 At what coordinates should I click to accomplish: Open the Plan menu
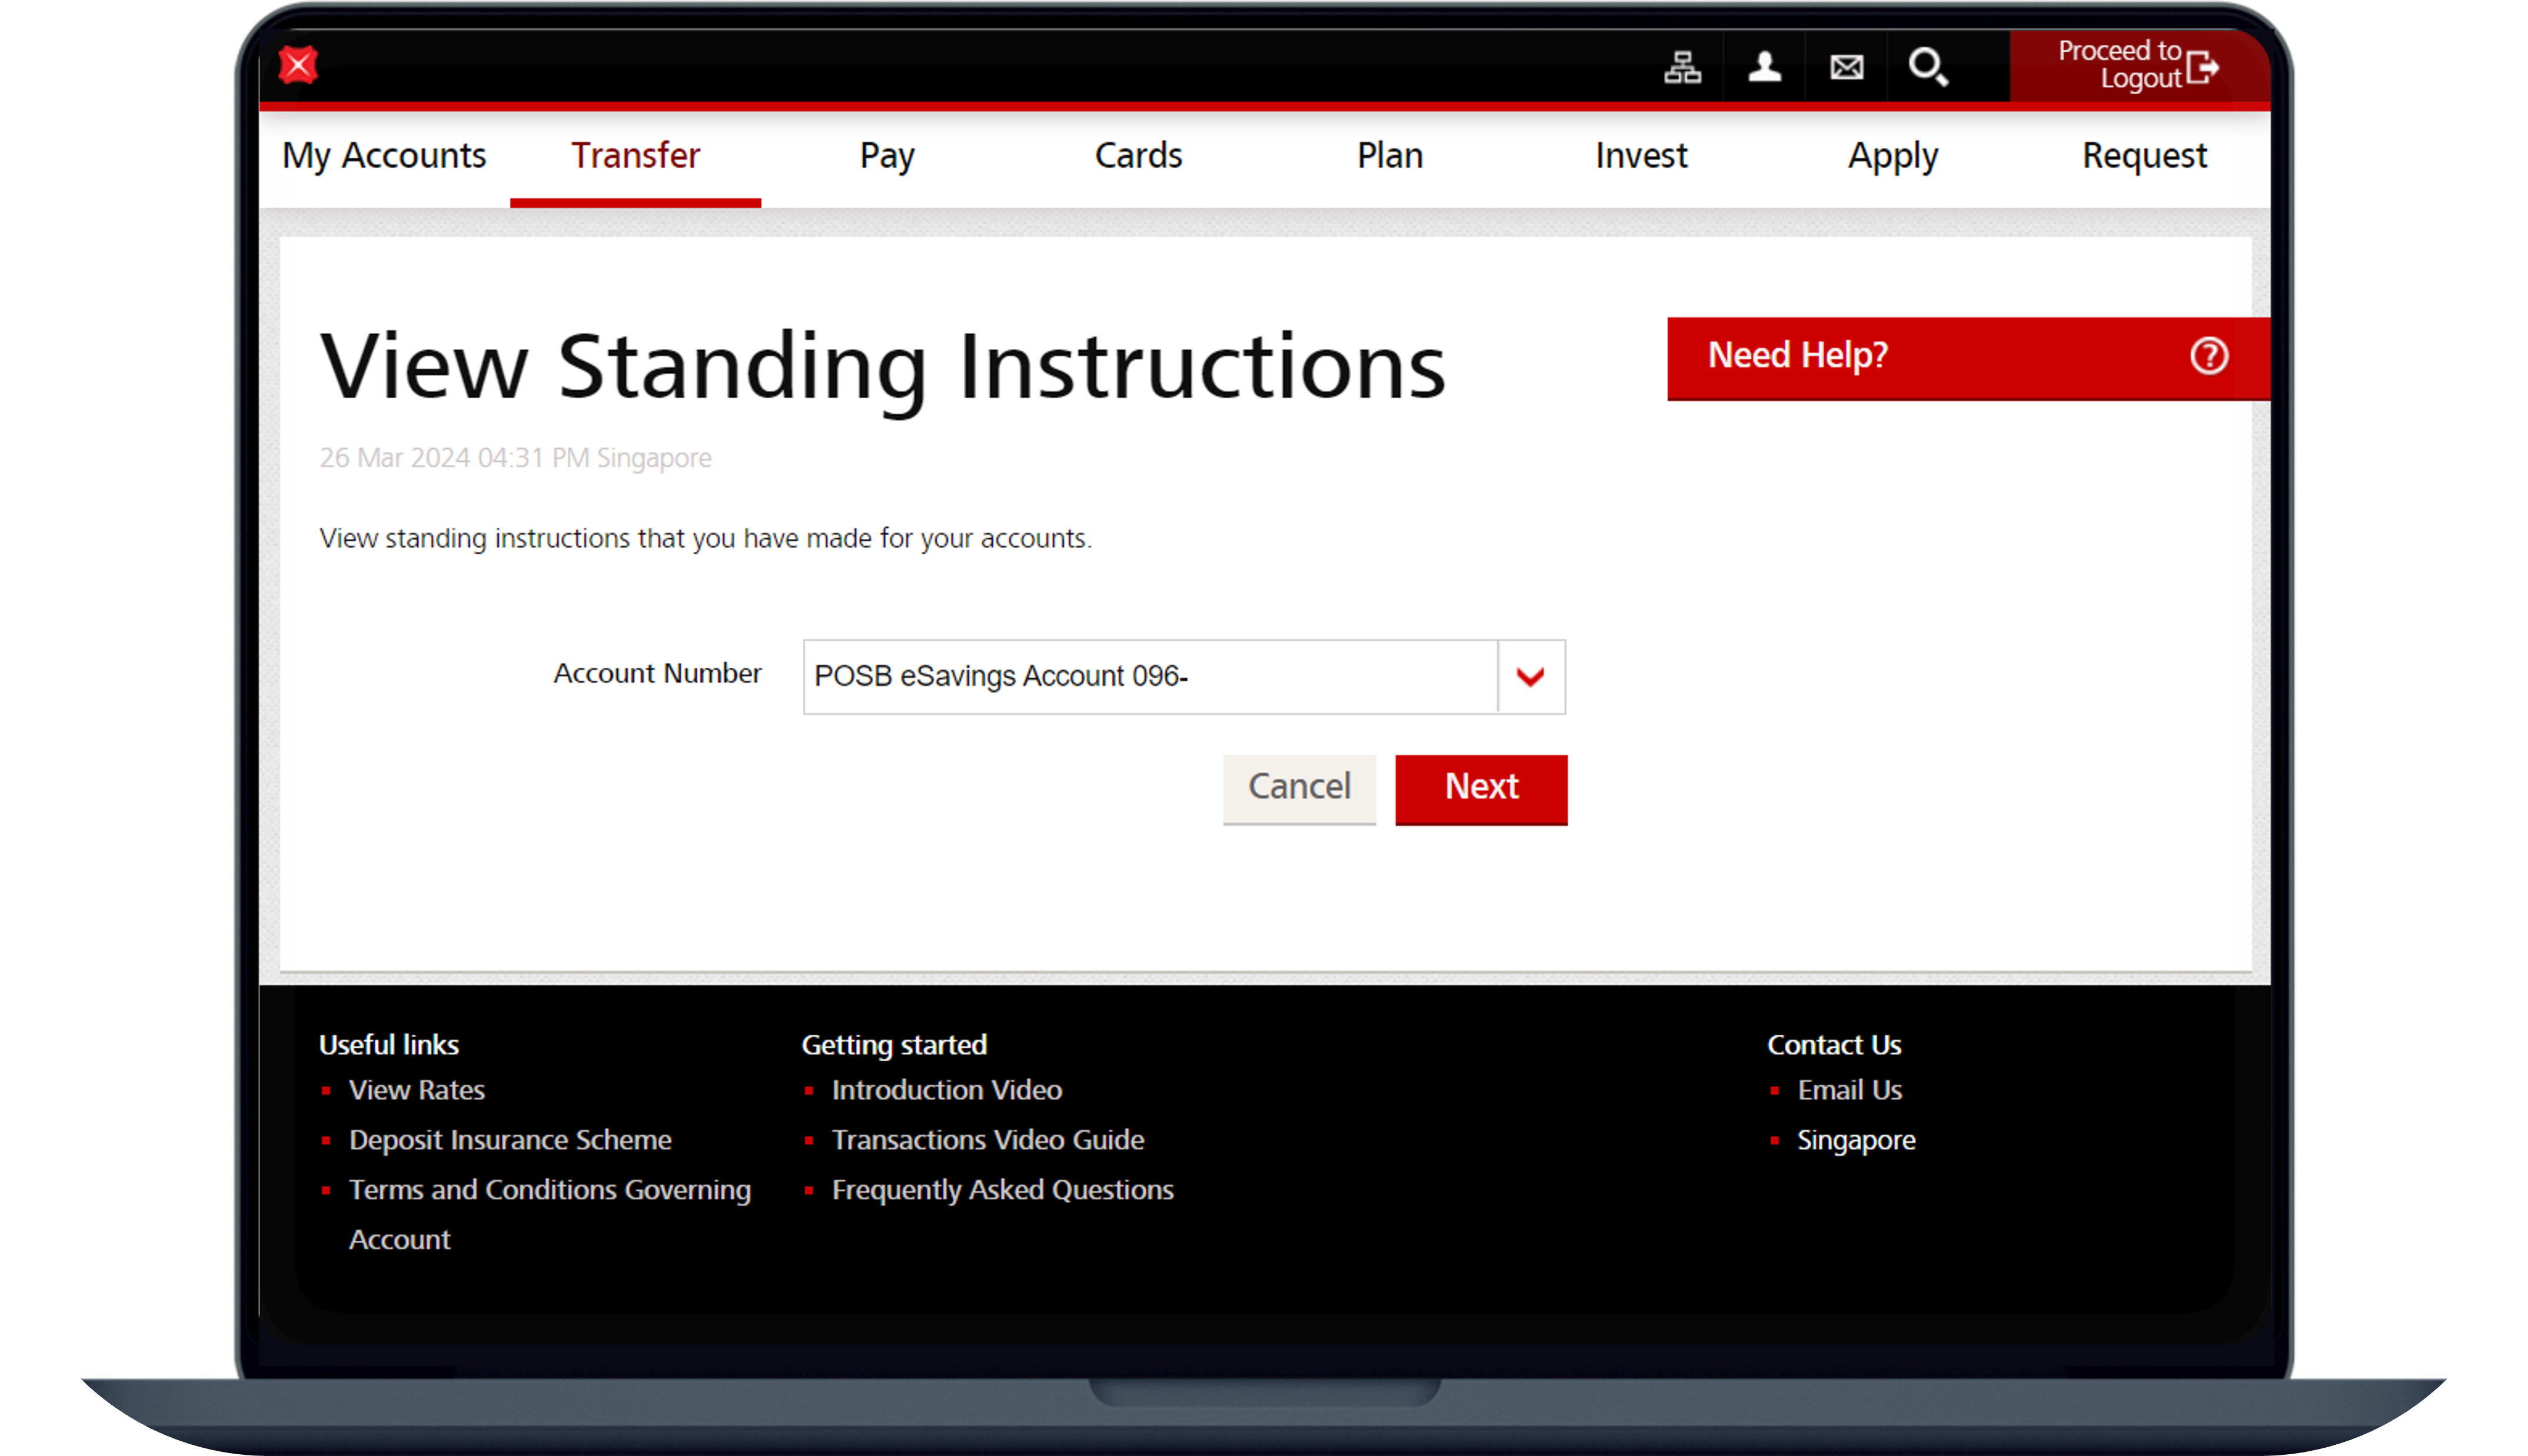(x=1390, y=156)
